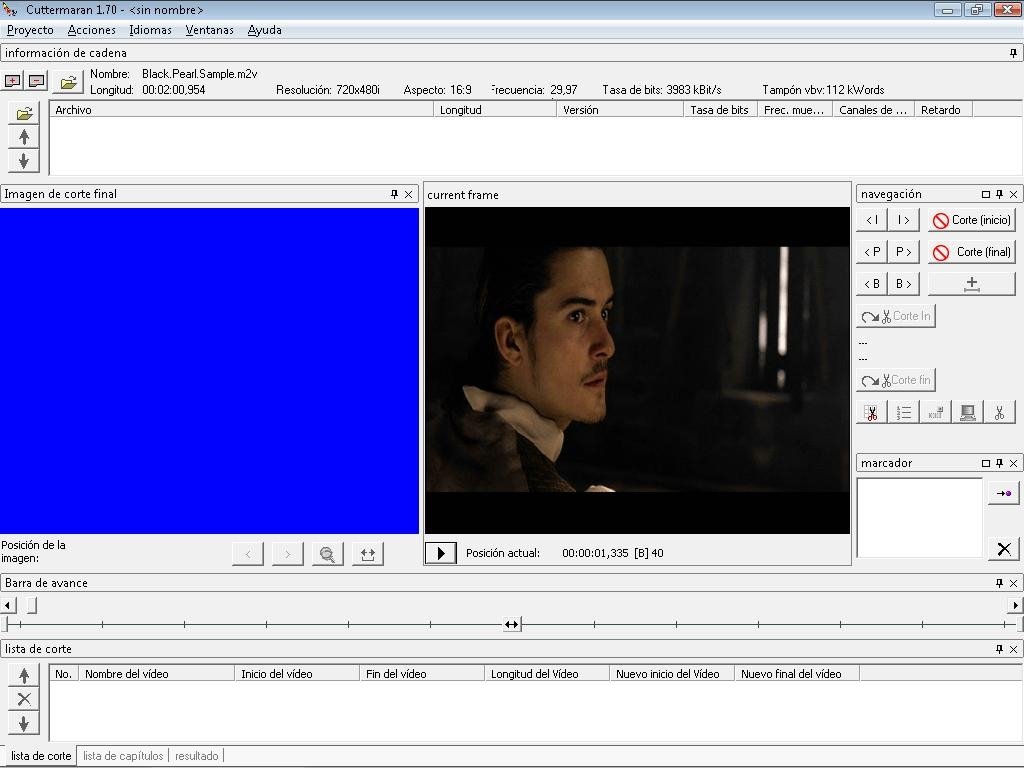Open the Ventanas menu

click(x=210, y=30)
